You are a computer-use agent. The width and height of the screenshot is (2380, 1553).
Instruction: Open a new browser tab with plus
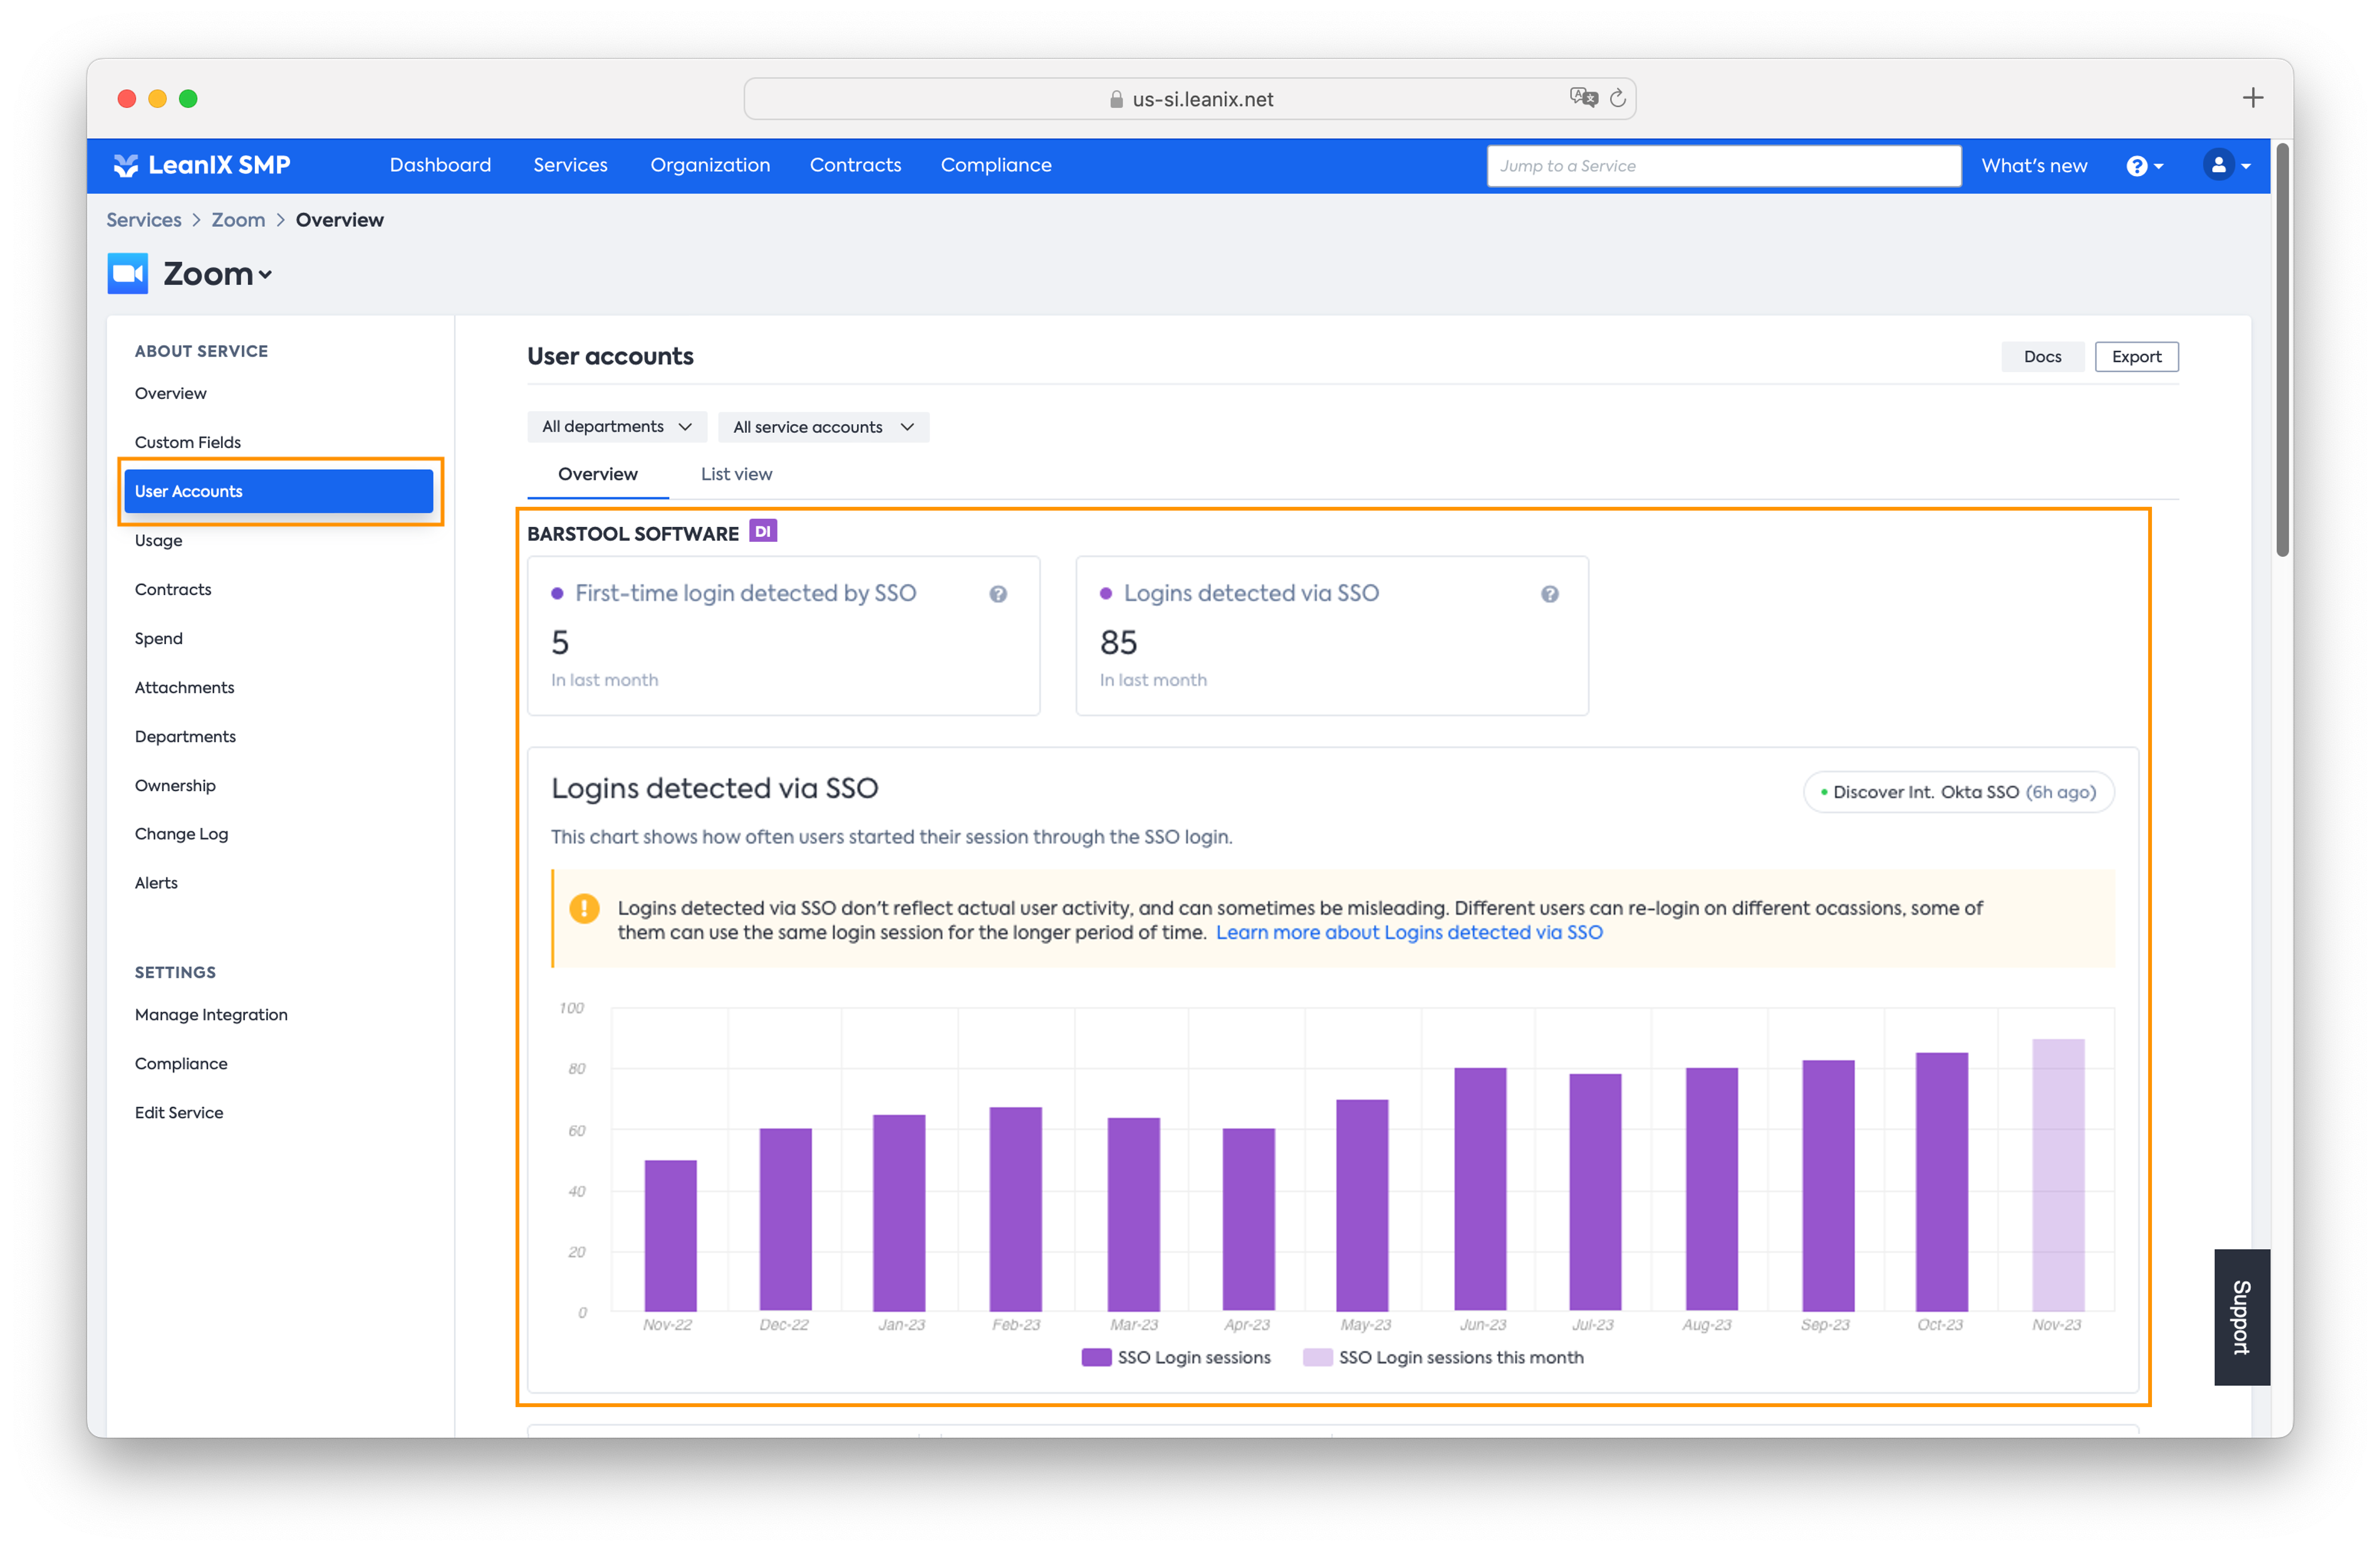tap(2252, 98)
